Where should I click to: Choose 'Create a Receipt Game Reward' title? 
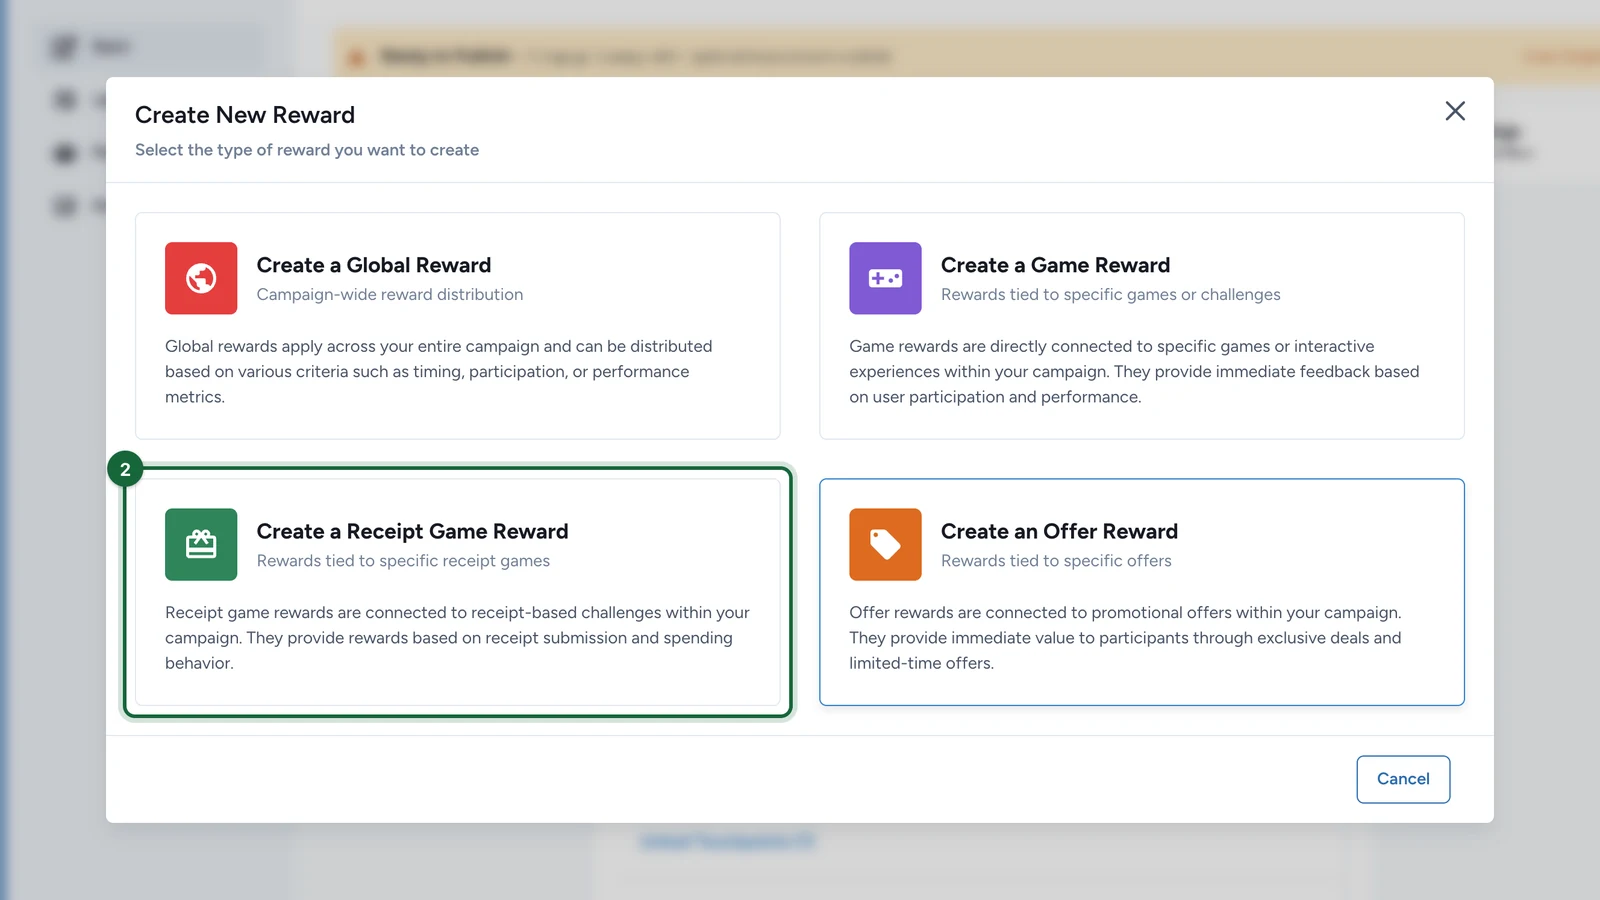tap(412, 531)
